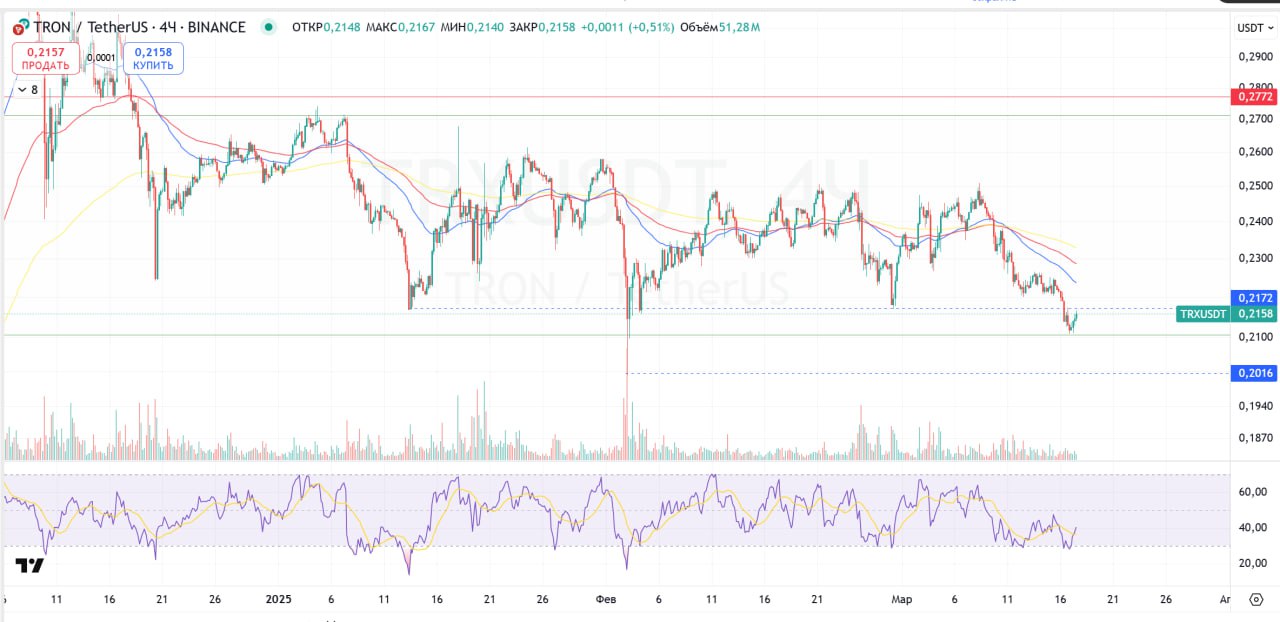Expand the collapsed indicators legend showing 8
The width and height of the screenshot is (1280, 622).
pos(26,90)
